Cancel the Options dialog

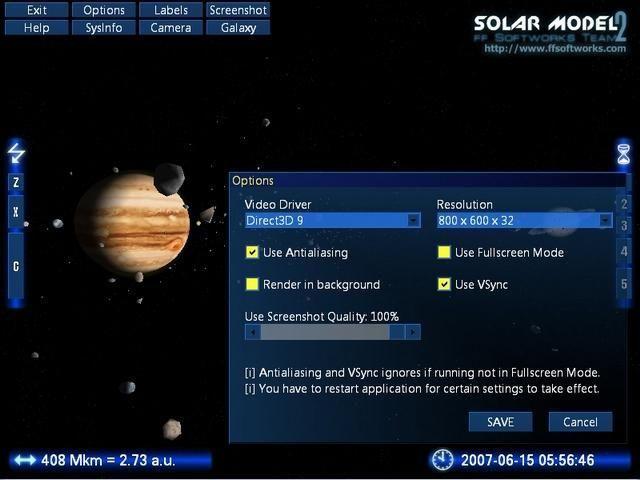click(x=580, y=422)
